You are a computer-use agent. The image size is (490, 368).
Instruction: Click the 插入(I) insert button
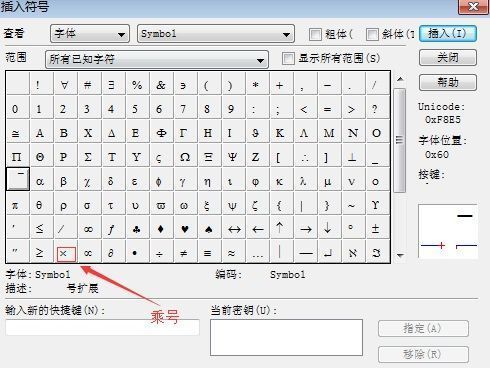click(448, 34)
